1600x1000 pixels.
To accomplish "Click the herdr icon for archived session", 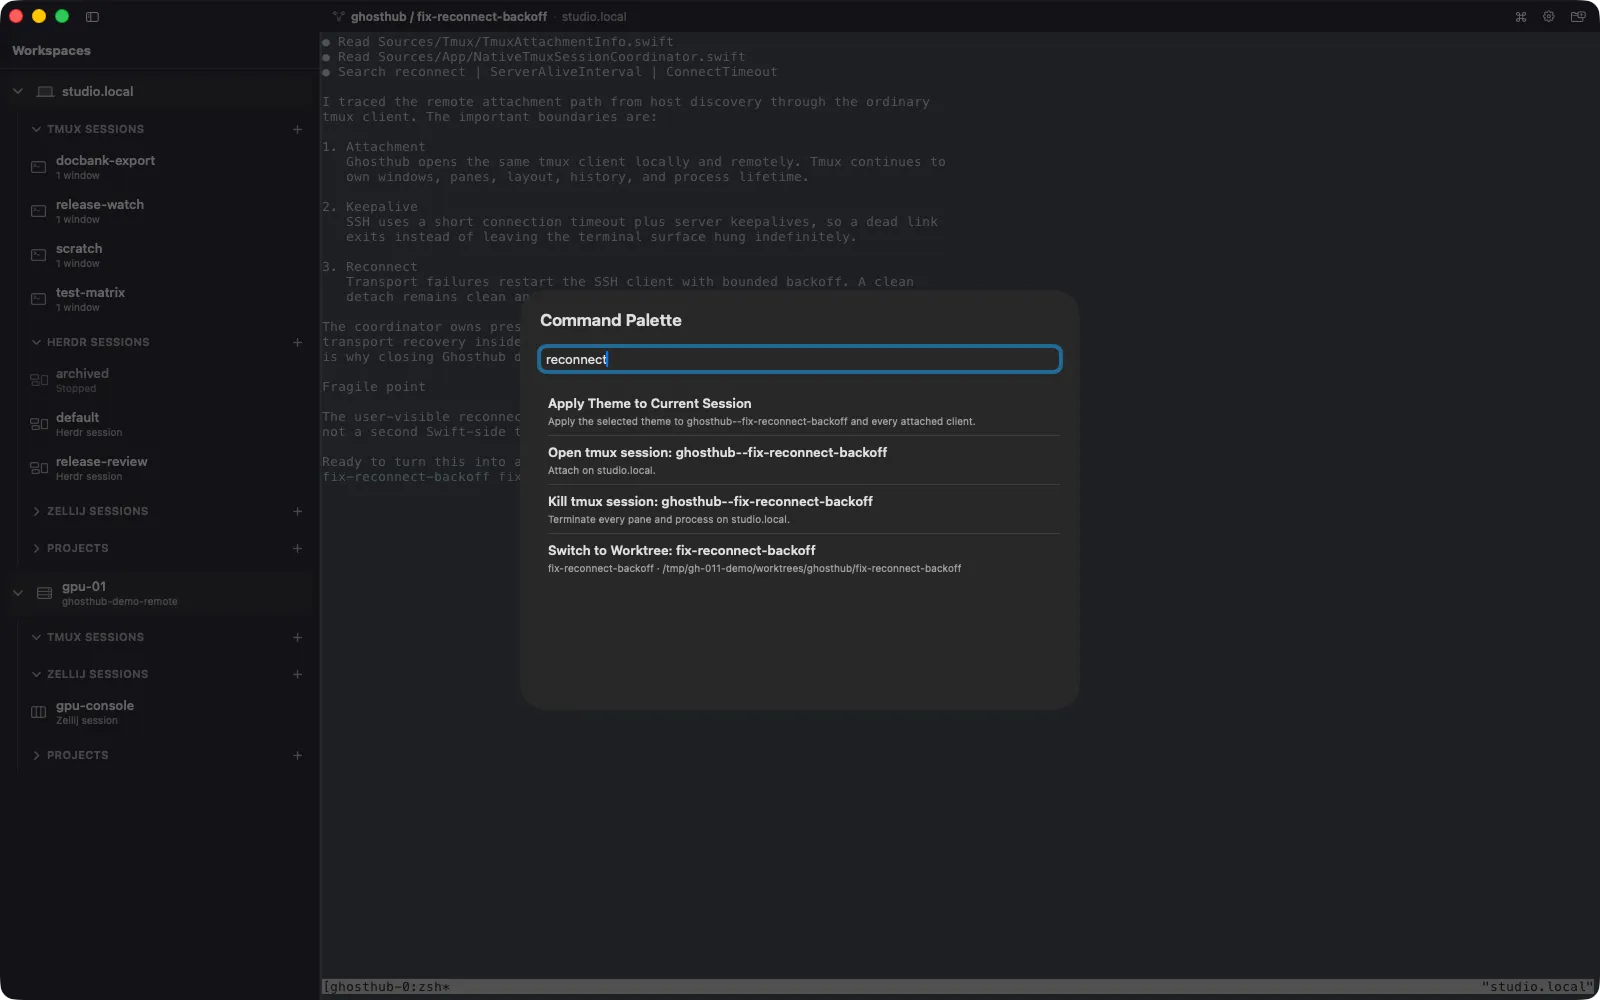I will (39, 380).
